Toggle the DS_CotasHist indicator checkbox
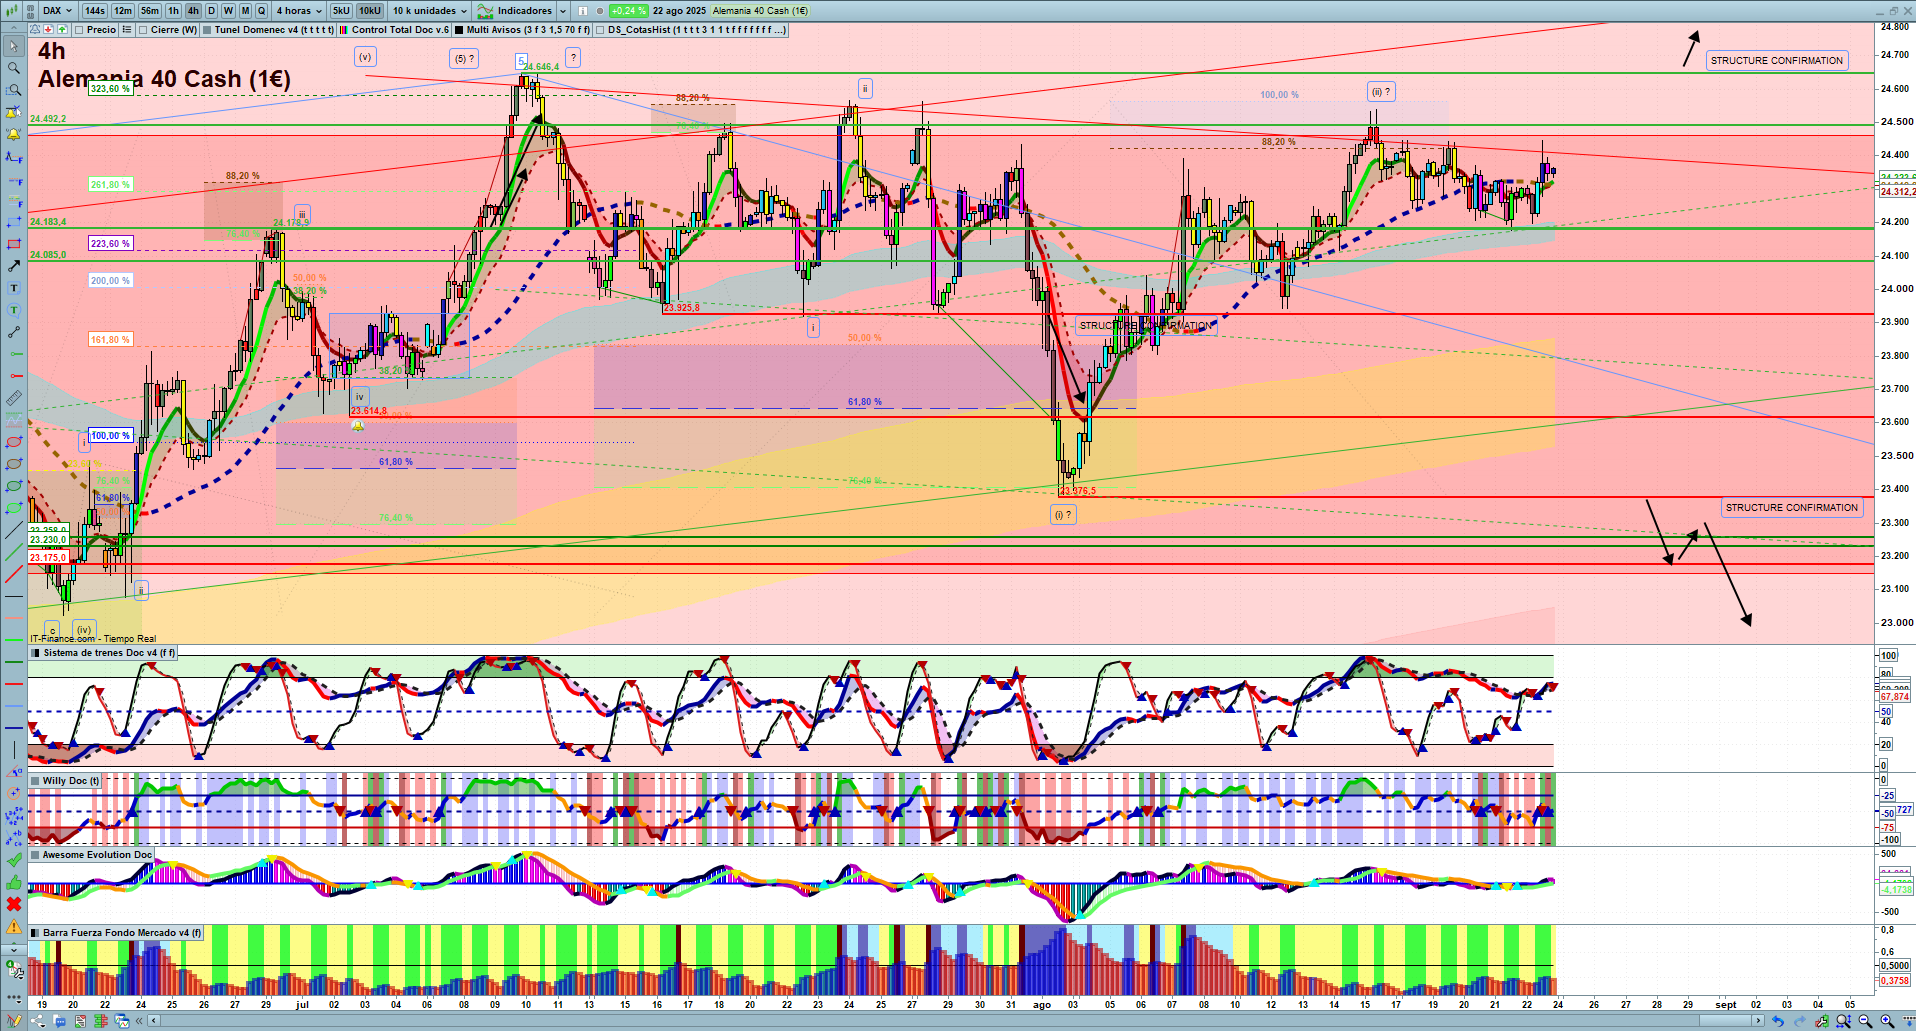The image size is (1916, 1031). tap(600, 30)
